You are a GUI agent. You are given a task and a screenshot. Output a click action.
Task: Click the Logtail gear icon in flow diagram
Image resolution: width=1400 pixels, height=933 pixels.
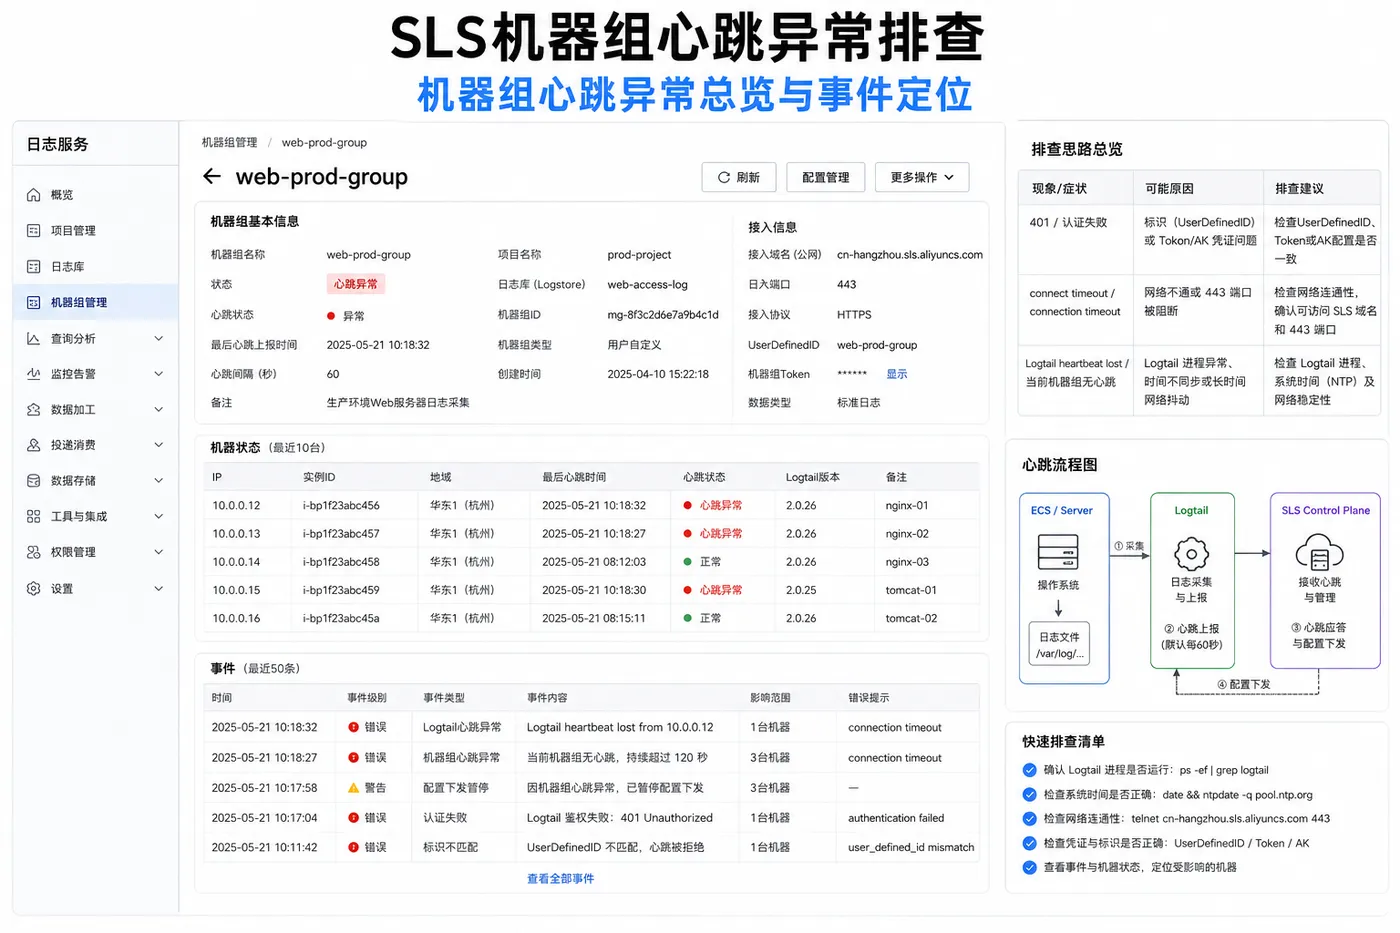coord(1191,553)
